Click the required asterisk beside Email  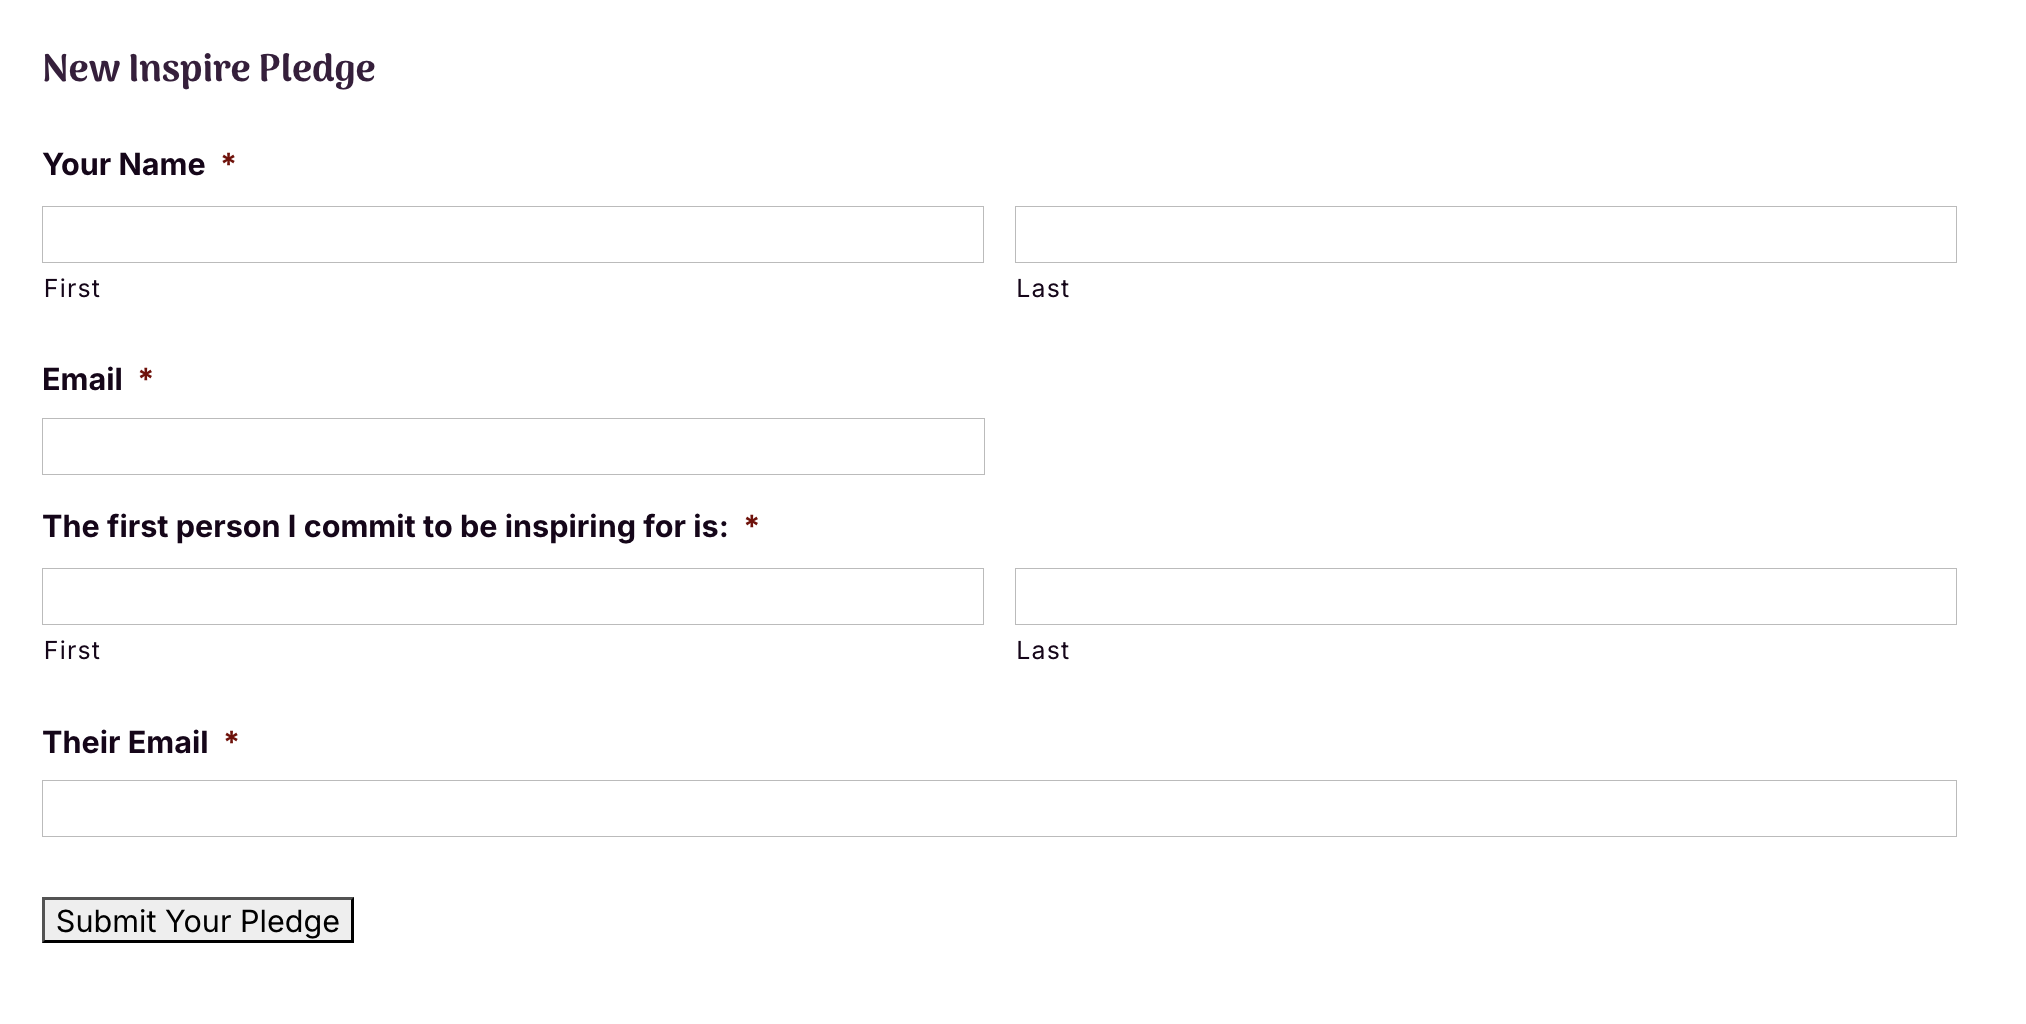(x=146, y=376)
